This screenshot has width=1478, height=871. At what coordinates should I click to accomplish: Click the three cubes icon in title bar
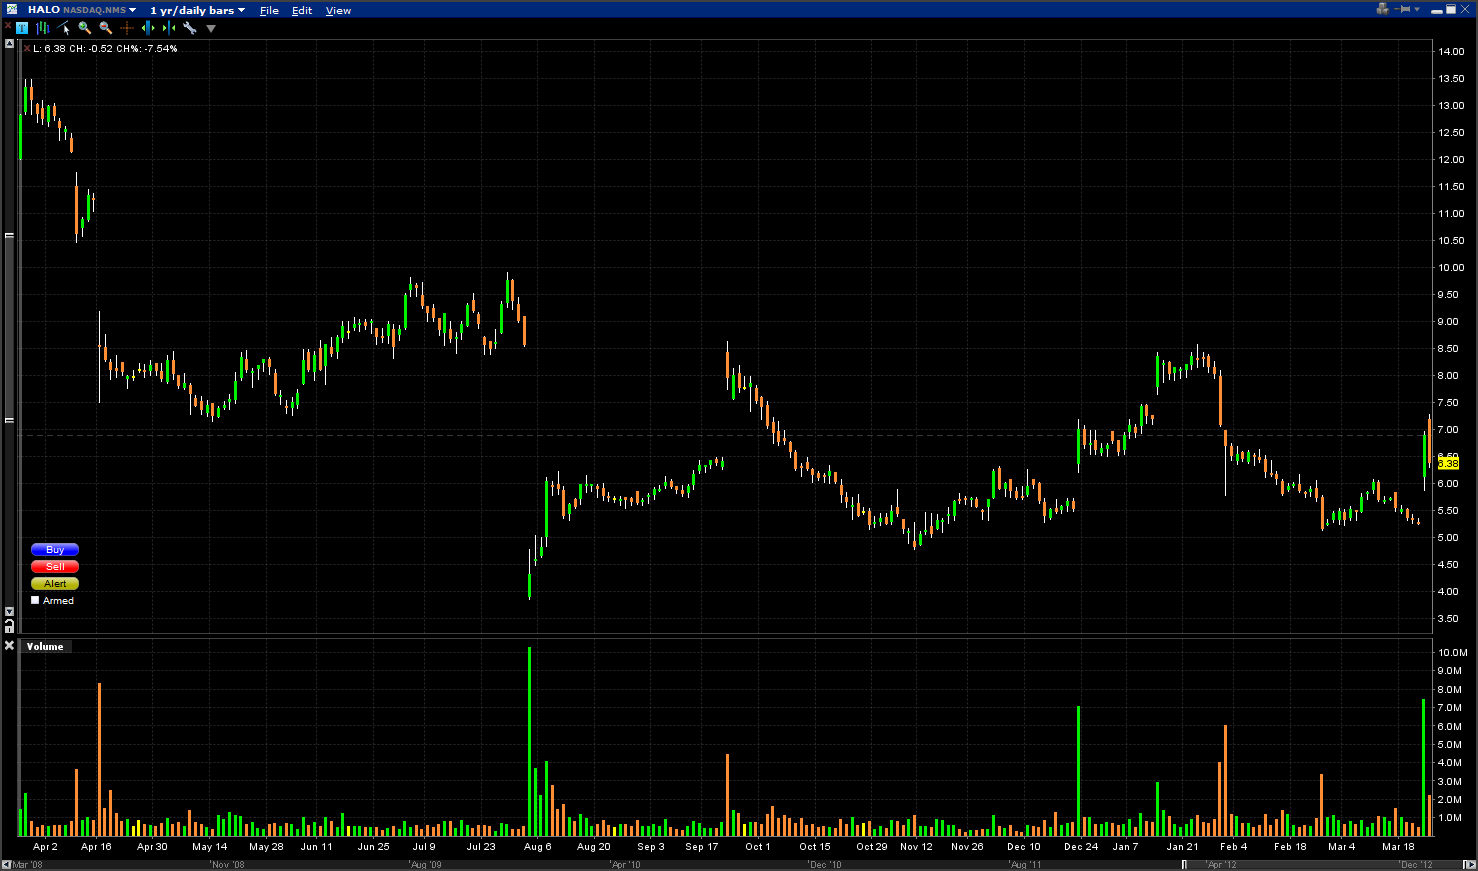1382,9
